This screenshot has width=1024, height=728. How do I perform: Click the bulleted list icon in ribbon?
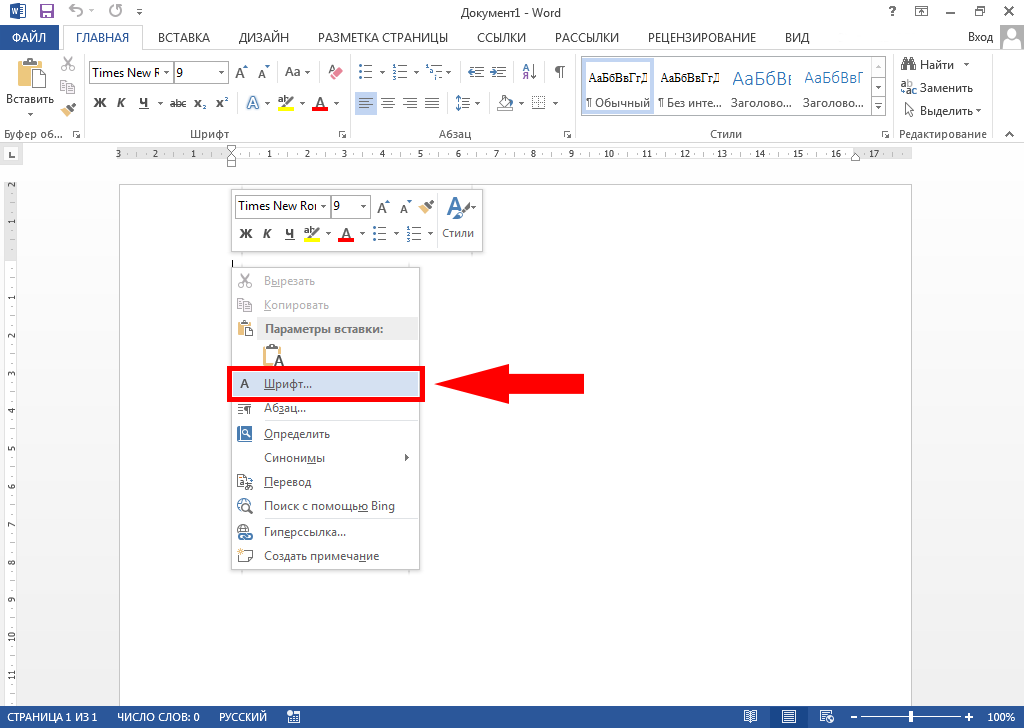[365, 73]
